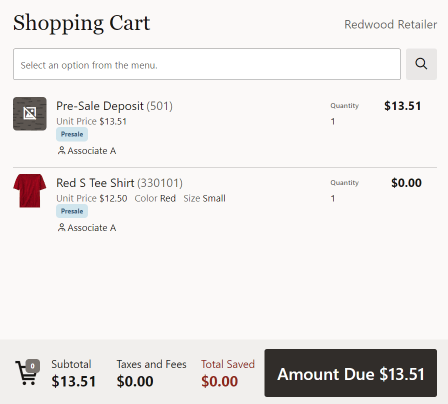Click the Red S Tee Shirt thumbnail

[30, 191]
